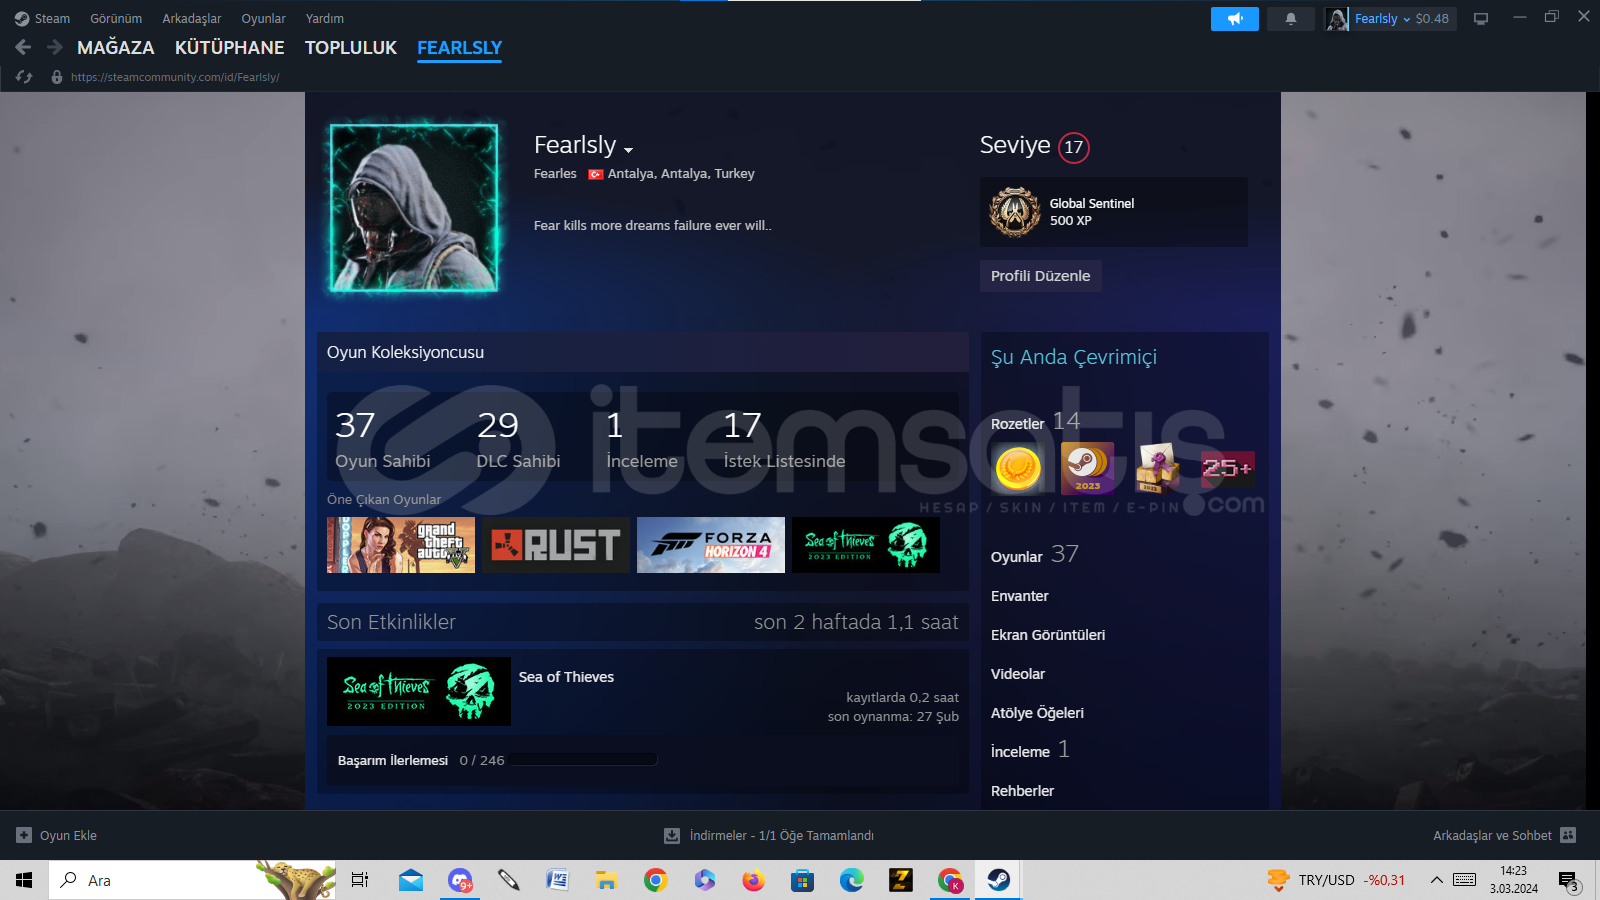
Task: Open the Rust showcase thumbnail
Action: click(x=556, y=545)
